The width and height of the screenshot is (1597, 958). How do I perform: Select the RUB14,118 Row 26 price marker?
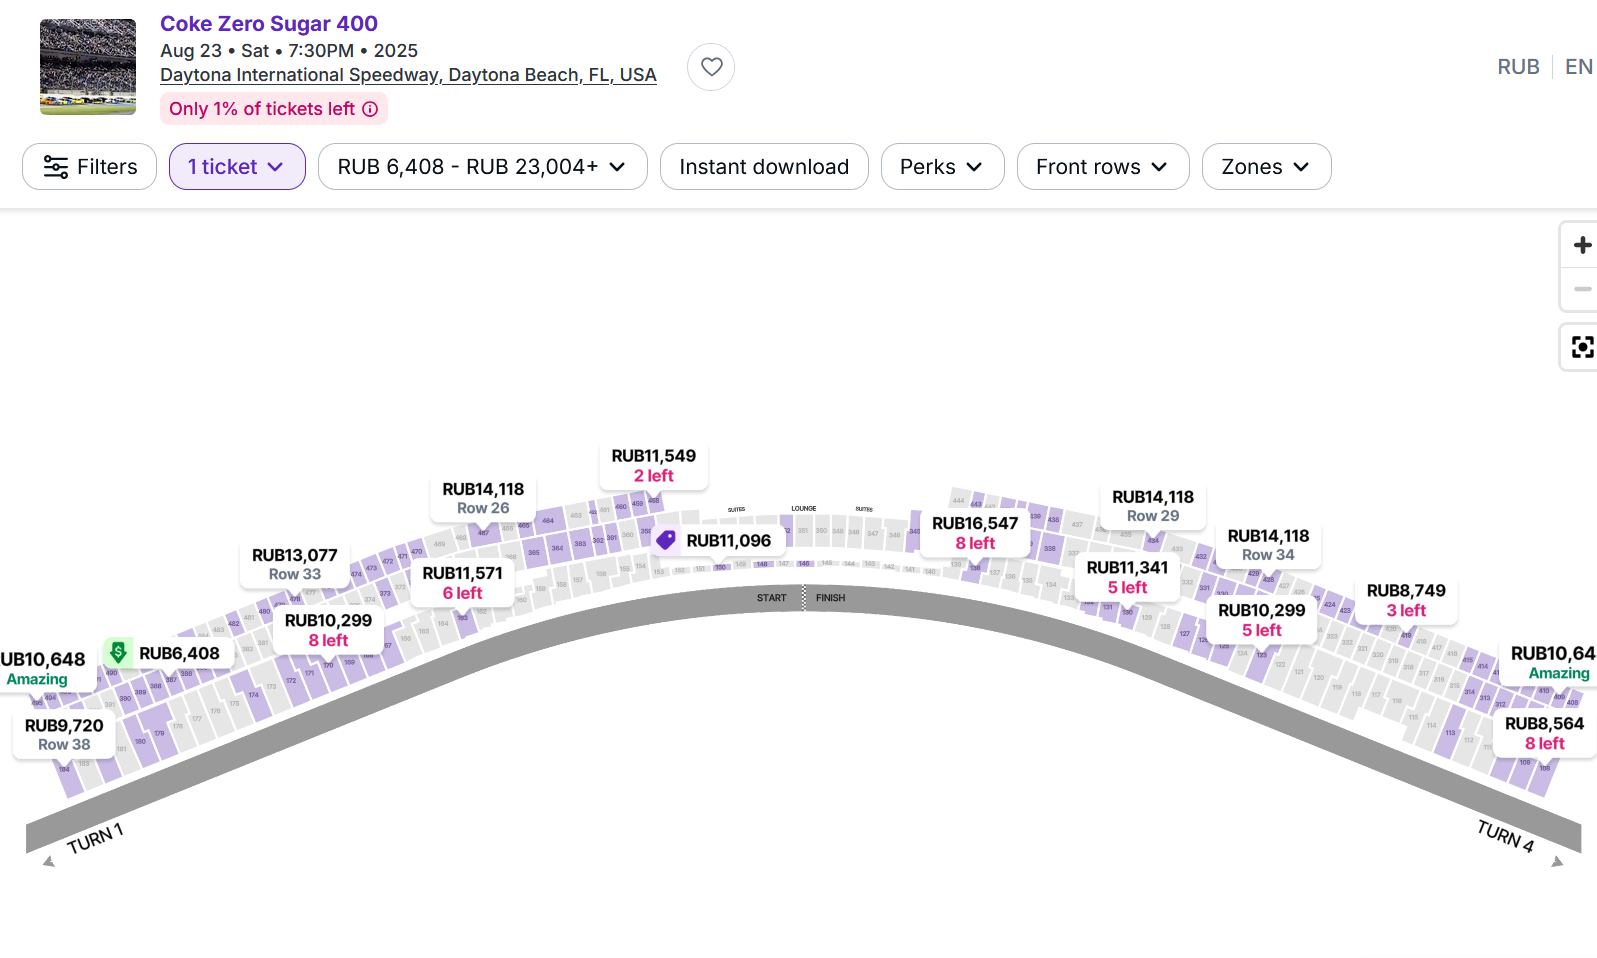(483, 498)
